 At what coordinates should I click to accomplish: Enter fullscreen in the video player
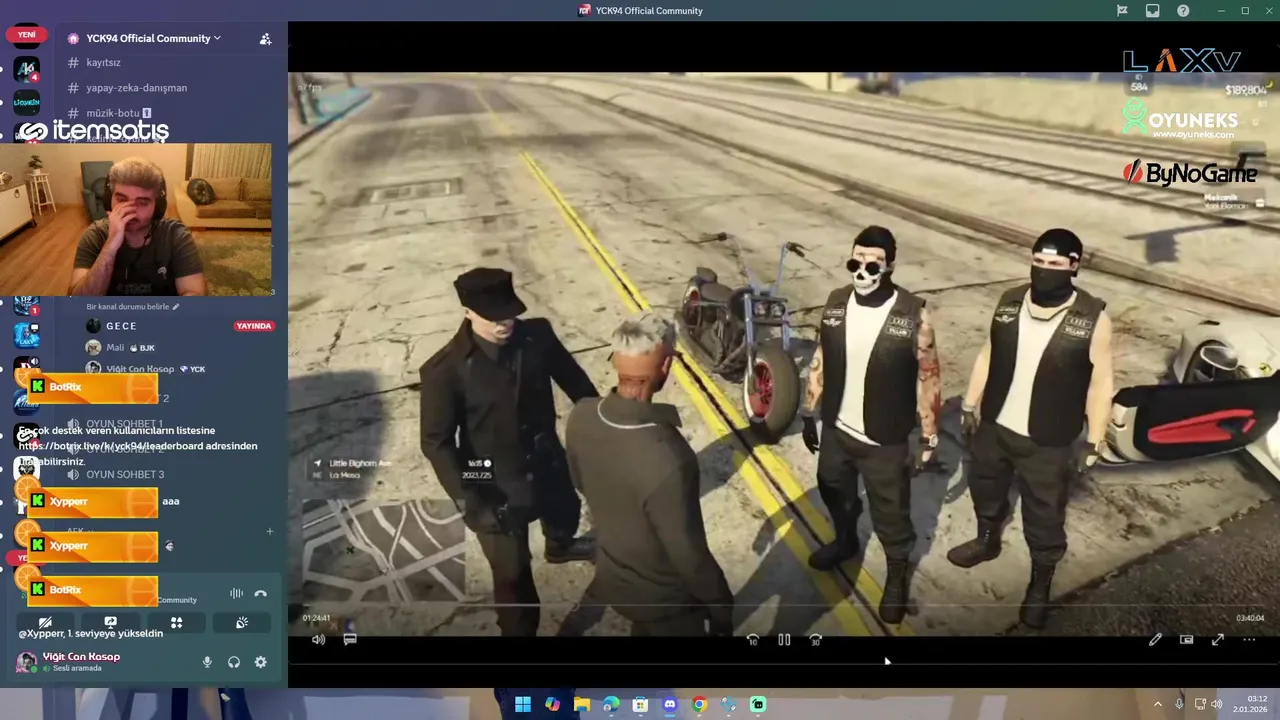click(1217, 640)
